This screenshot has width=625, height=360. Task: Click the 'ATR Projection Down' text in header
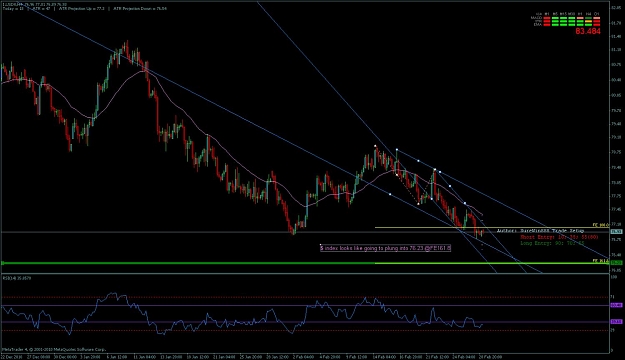click(x=140, y=8)
